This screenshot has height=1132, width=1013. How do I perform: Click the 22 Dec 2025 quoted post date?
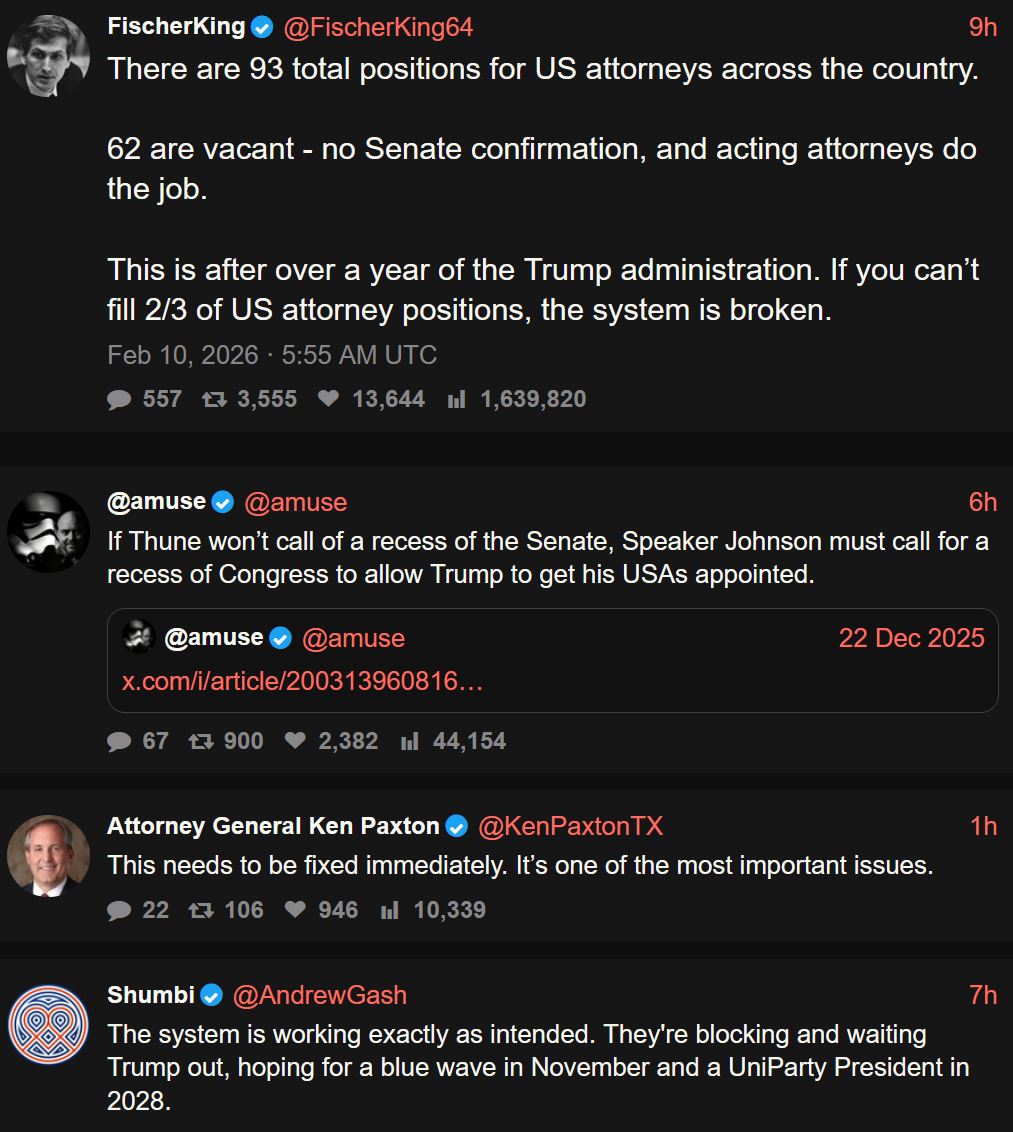tap(911, 638)
